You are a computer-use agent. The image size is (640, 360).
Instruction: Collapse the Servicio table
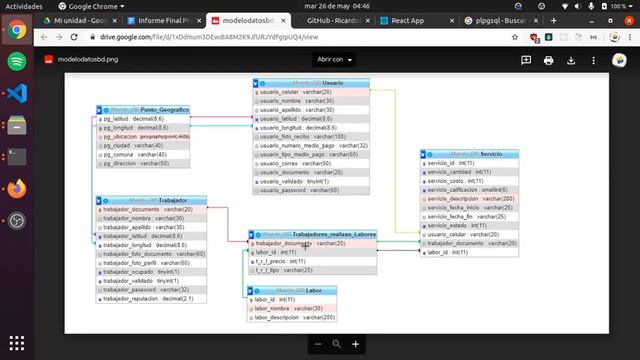click(x=423, y=154)
